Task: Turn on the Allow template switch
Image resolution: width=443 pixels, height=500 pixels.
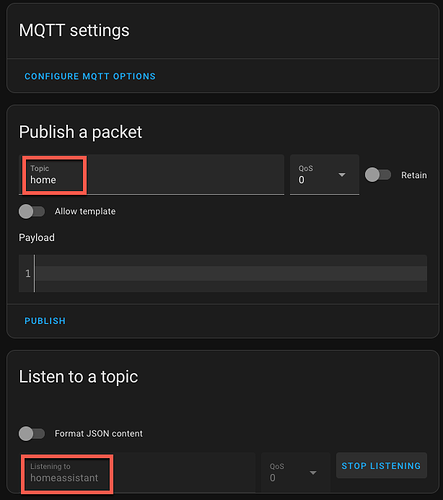Action: point(32,211)
